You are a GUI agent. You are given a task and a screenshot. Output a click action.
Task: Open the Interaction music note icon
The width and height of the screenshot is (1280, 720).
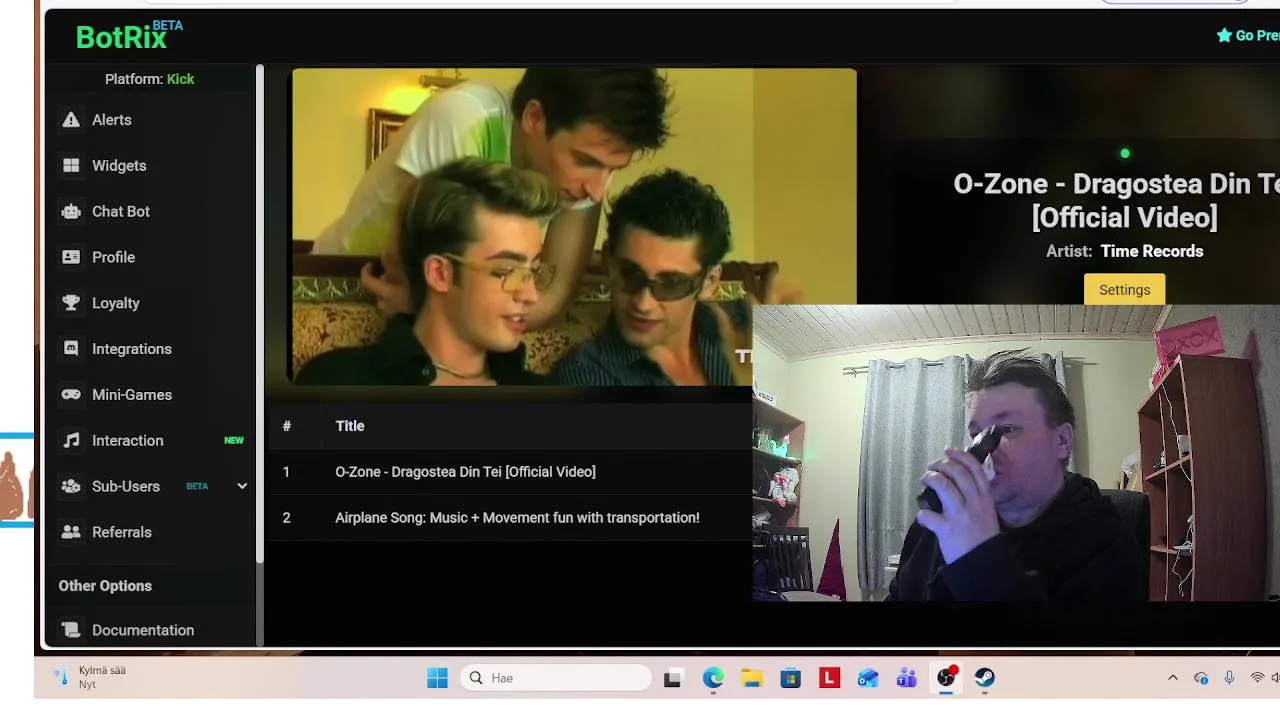tap(71, 441)
